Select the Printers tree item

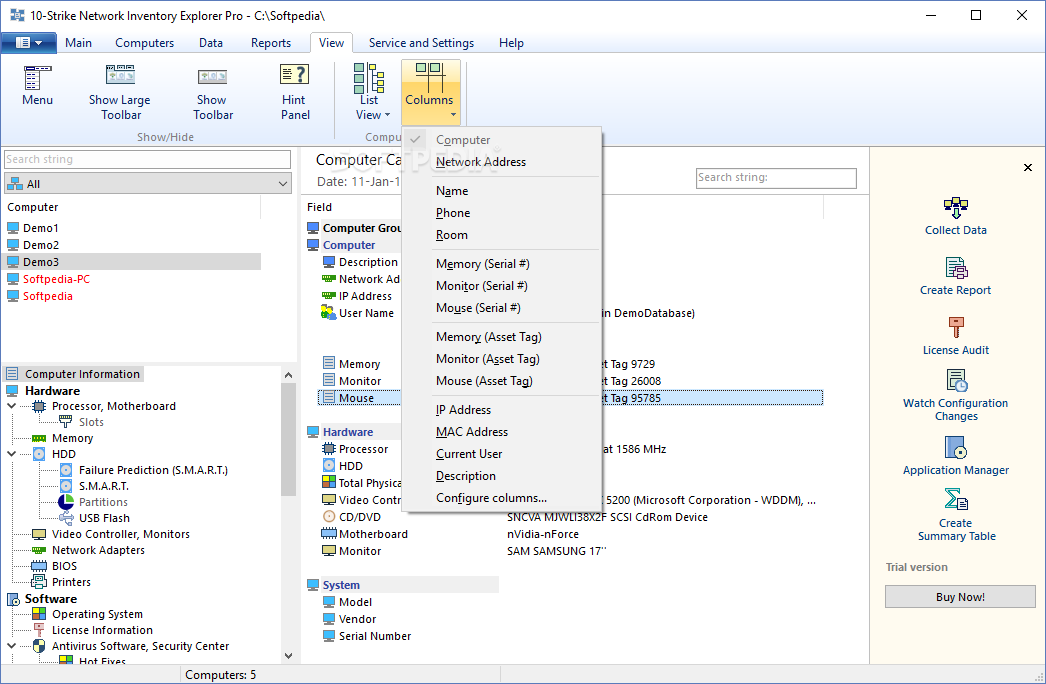[x=71, y=582]
